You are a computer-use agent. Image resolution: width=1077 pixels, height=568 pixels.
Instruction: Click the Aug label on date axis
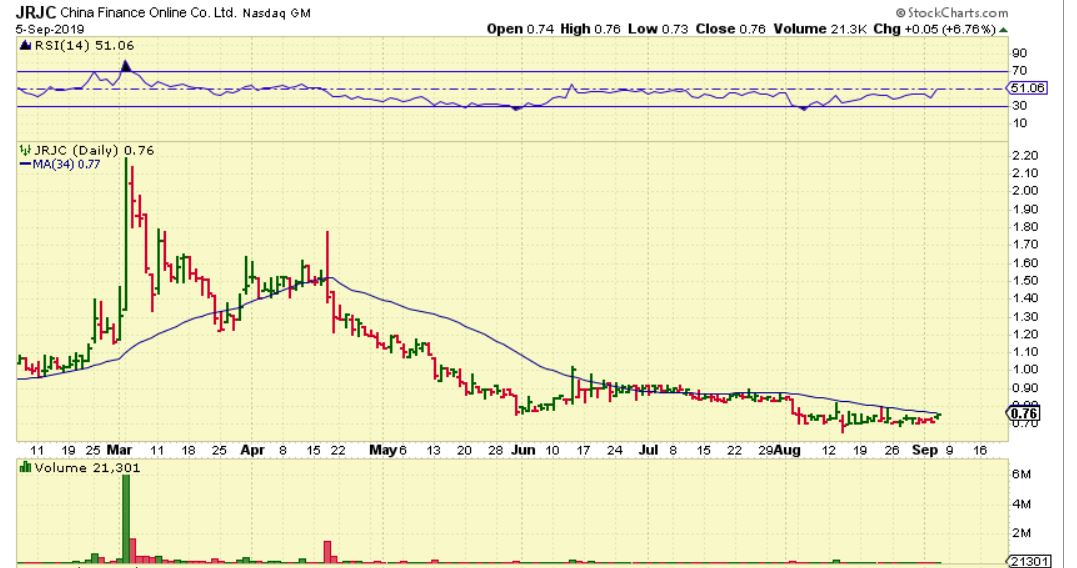pyautogui.click(x=788, y=451)
